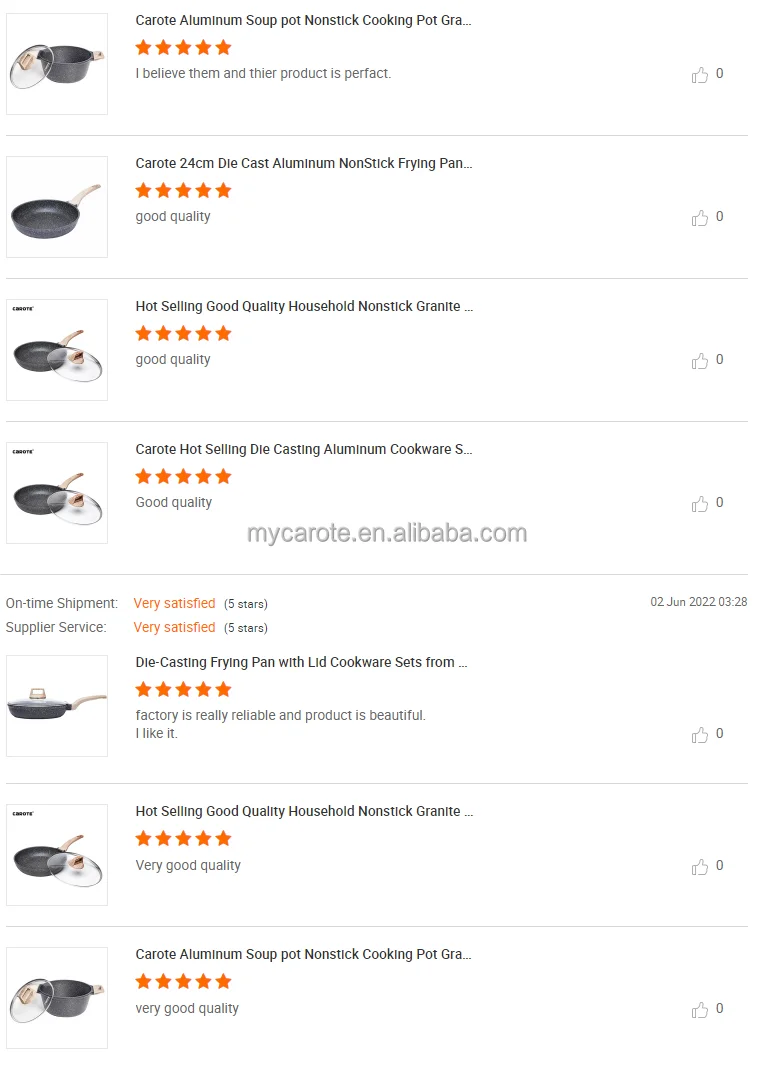
Task: Open soup pot thumbnail beside "very good quality" review
Action: coord(57,998)
